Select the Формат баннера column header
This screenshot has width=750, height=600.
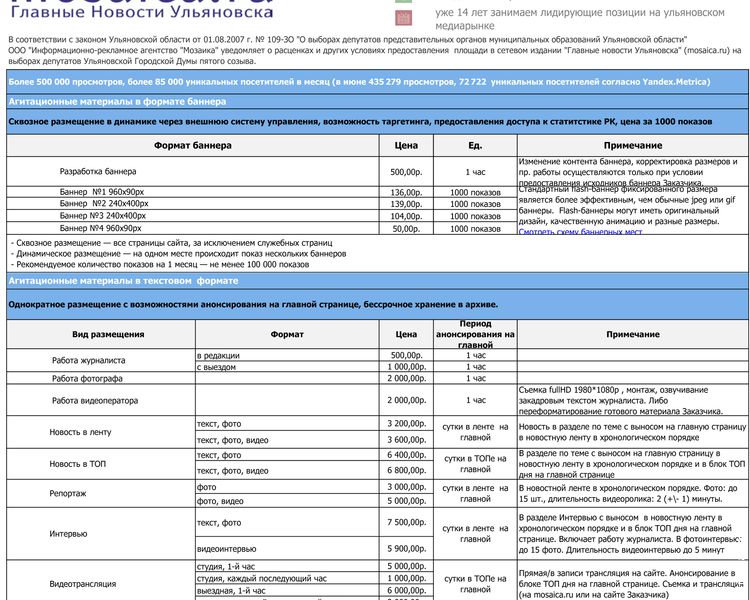(x=193, y=146)
